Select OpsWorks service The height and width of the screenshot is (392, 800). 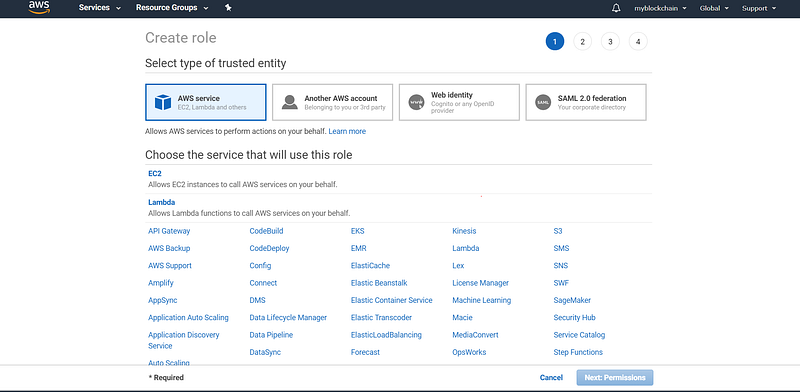(x=469, y=352)
